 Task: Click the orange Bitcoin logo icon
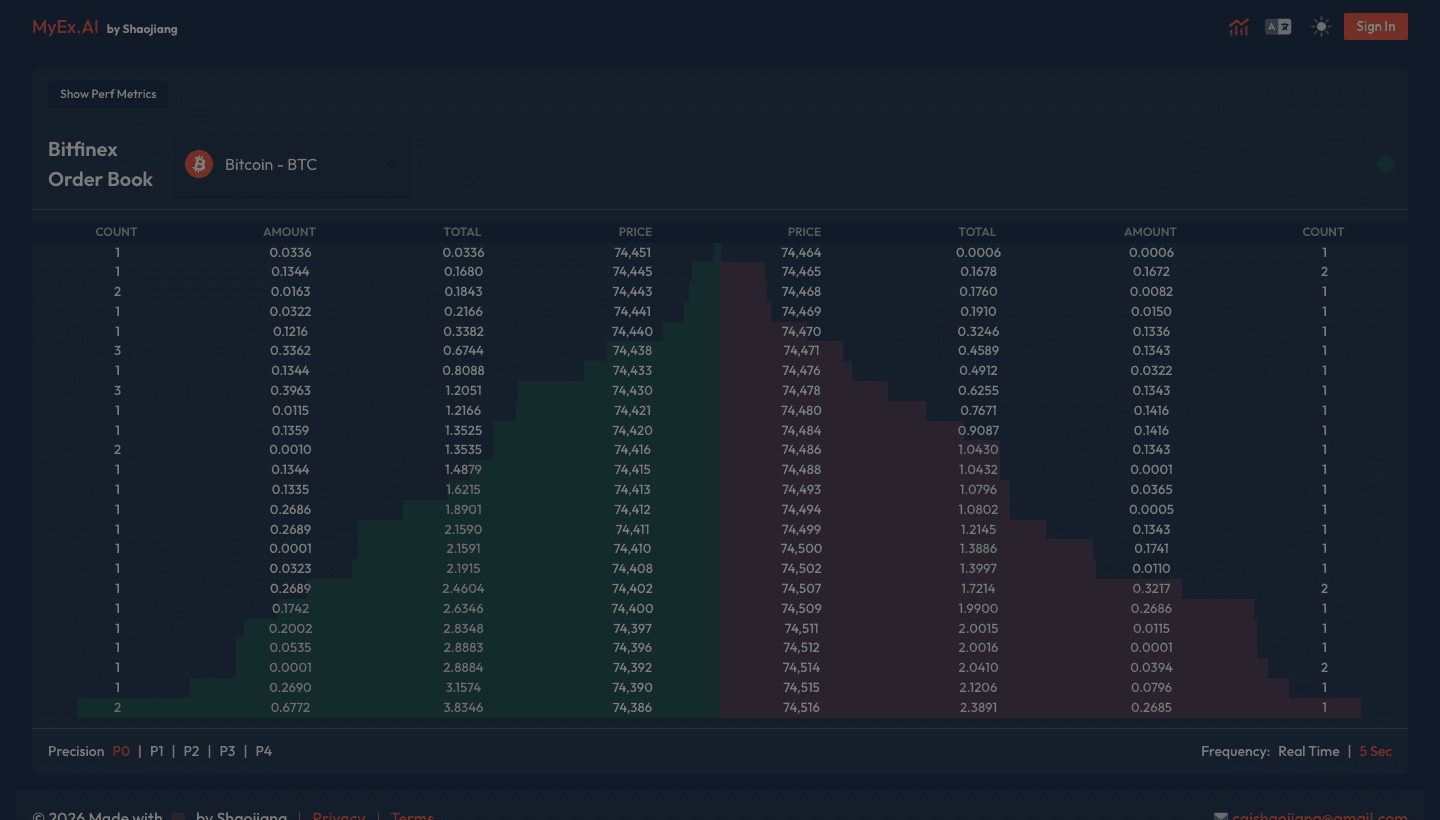click(199, 165)
